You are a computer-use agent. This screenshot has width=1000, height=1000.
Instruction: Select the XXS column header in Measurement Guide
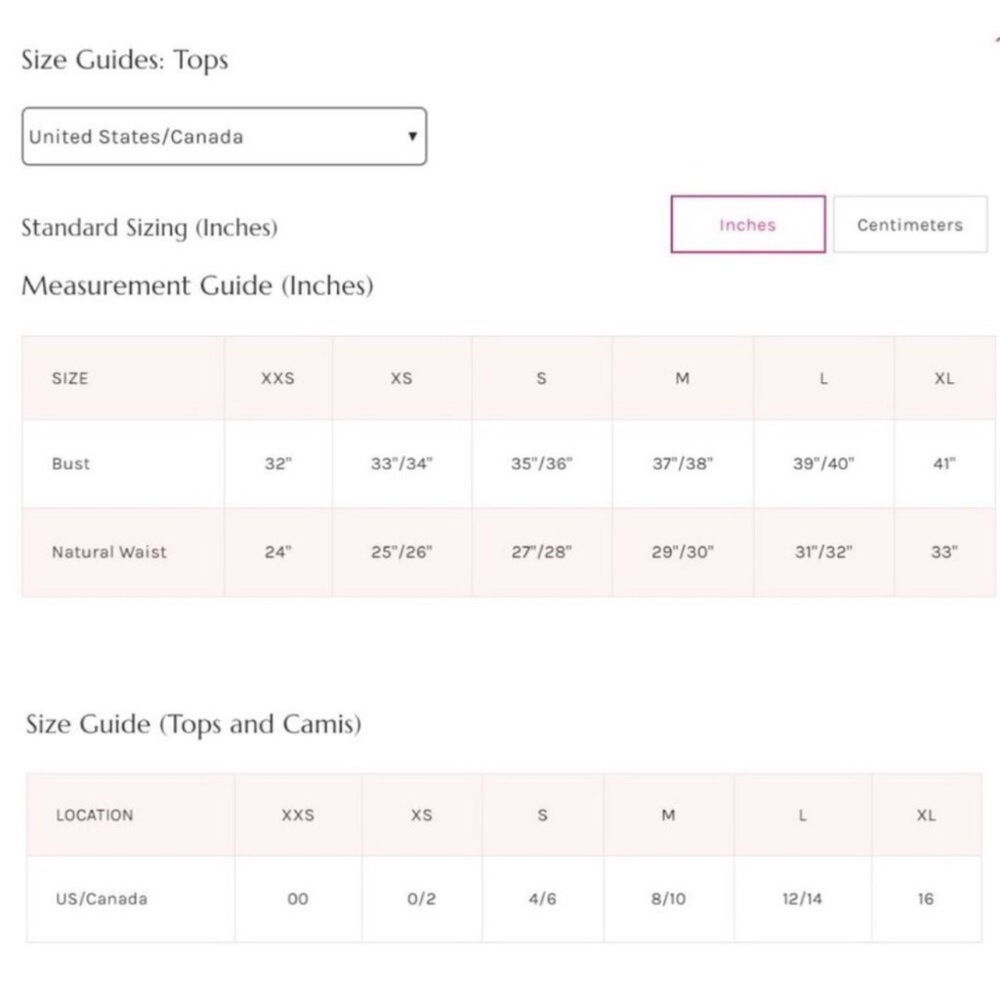(x=278, y=378)
